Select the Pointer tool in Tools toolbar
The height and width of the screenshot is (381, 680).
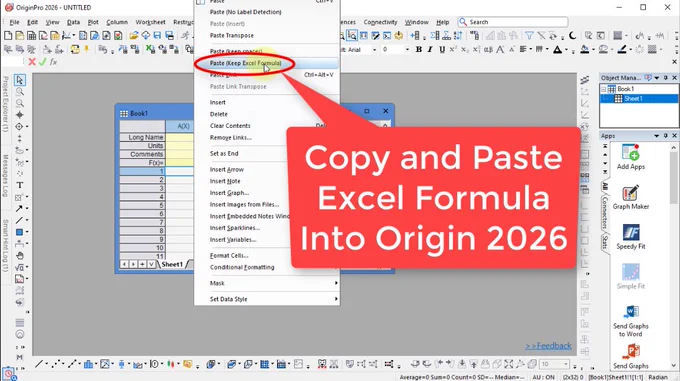[x=20, y=80]
